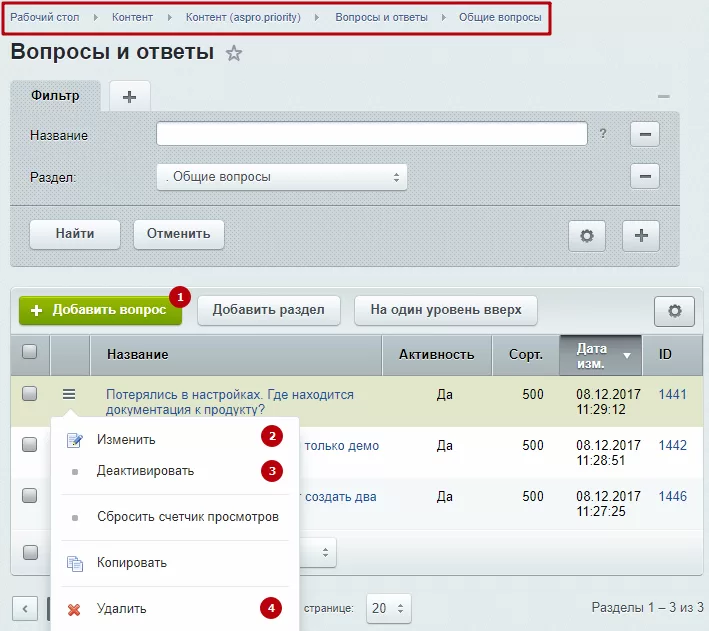Collapse the filter panel with the minimize dash

click(663, 96)
